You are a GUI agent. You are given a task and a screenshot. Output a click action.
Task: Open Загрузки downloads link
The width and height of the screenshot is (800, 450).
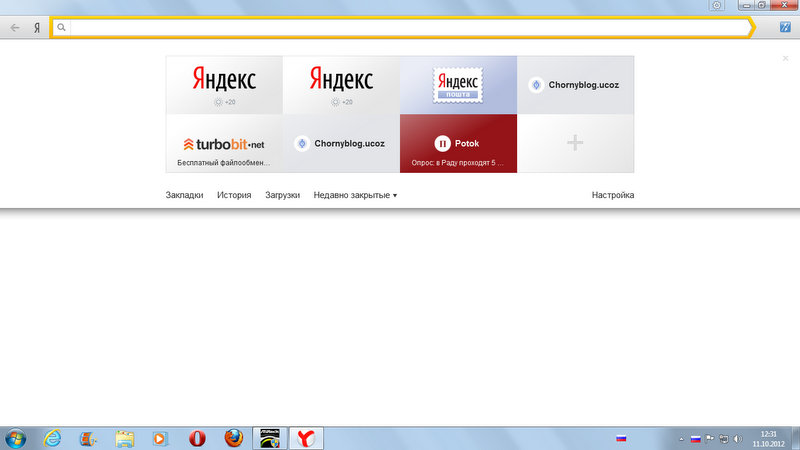(x=282, y=195)
